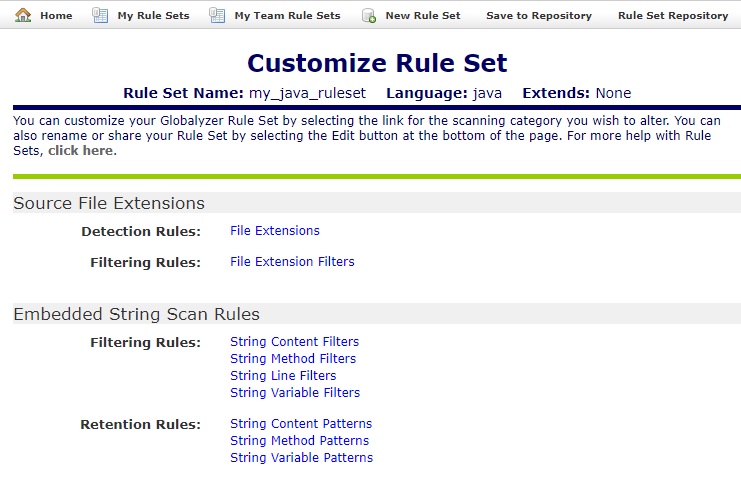Click the Home house icon
This screenshot has width=741, height=489.
(x=23, y=15)
